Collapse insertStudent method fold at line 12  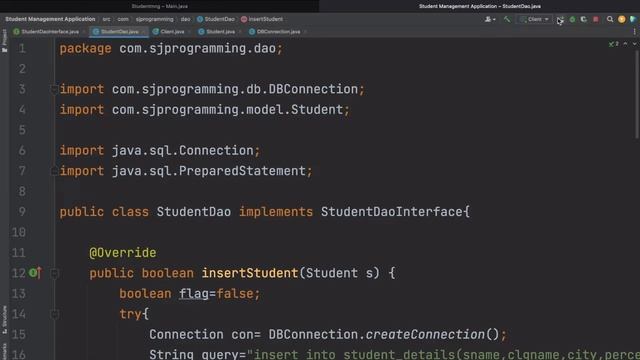(54, 273)
